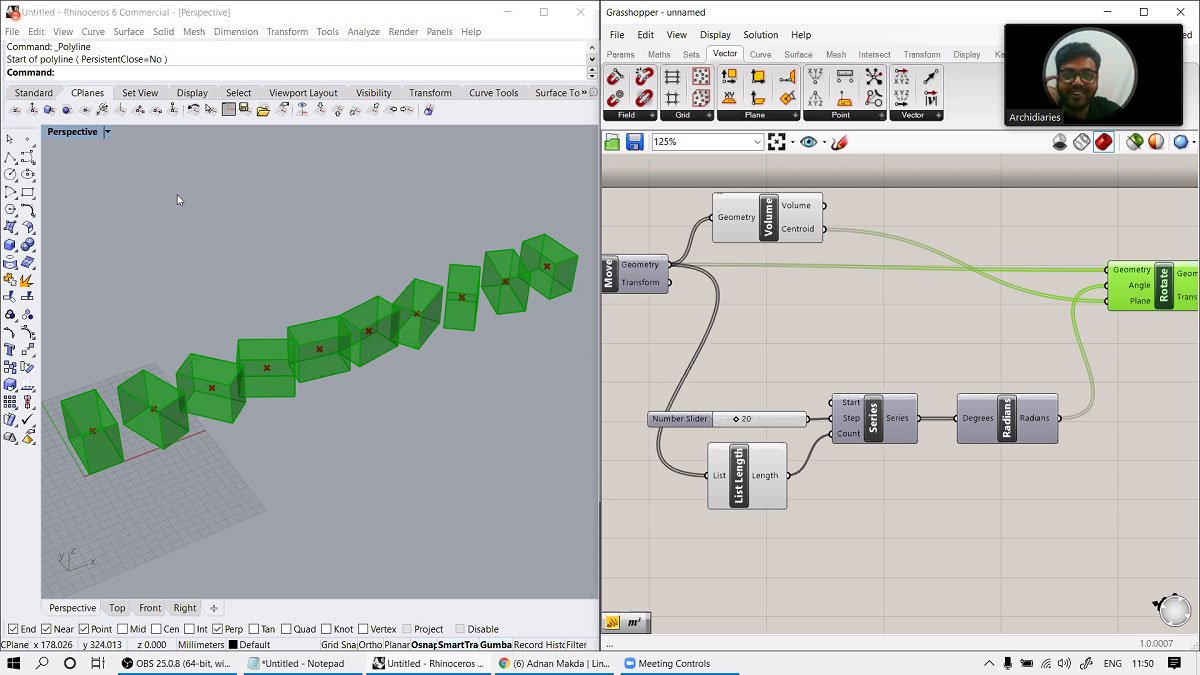Open the 125% zoom level dropdown
This screenshot has height=675, width=1200.
tap(757, 142)
